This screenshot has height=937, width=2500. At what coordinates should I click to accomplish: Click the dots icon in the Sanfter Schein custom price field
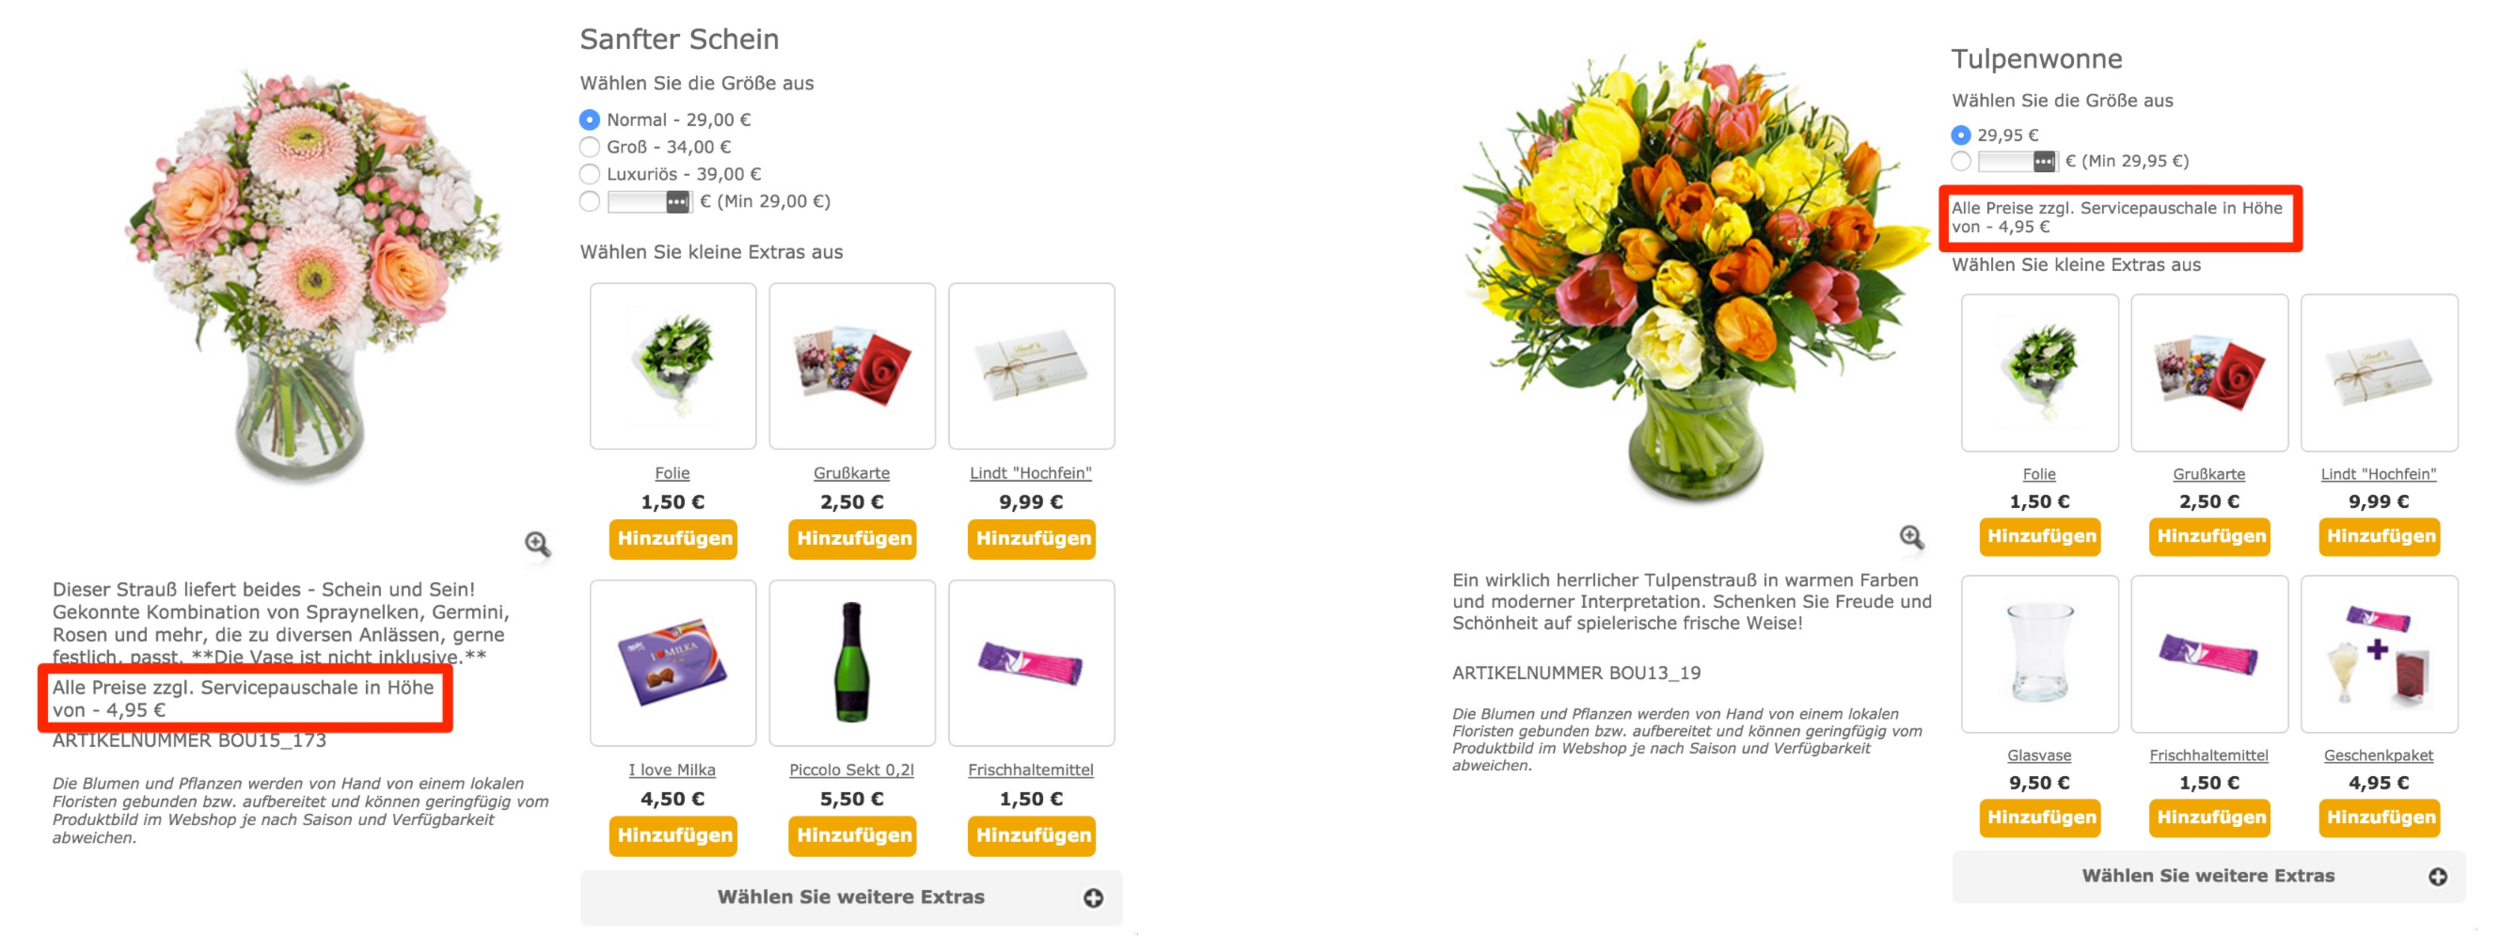[678, 202]
